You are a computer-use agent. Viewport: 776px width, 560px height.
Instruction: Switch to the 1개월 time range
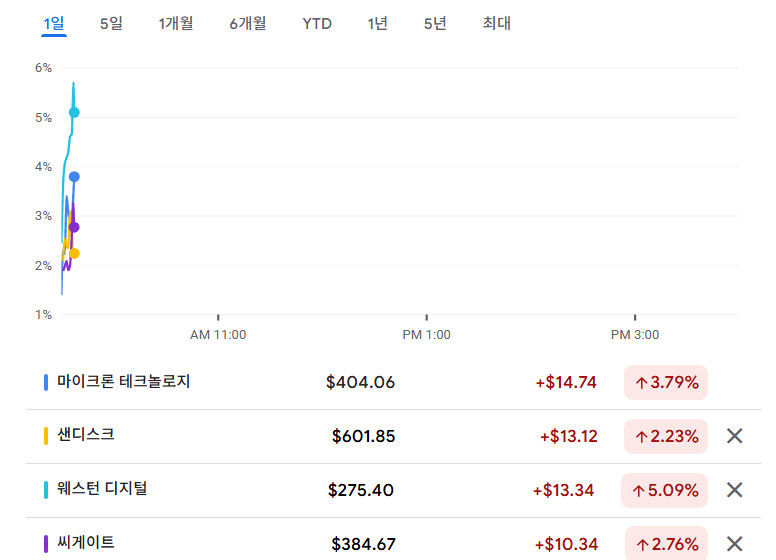click(x=176, y=23)
